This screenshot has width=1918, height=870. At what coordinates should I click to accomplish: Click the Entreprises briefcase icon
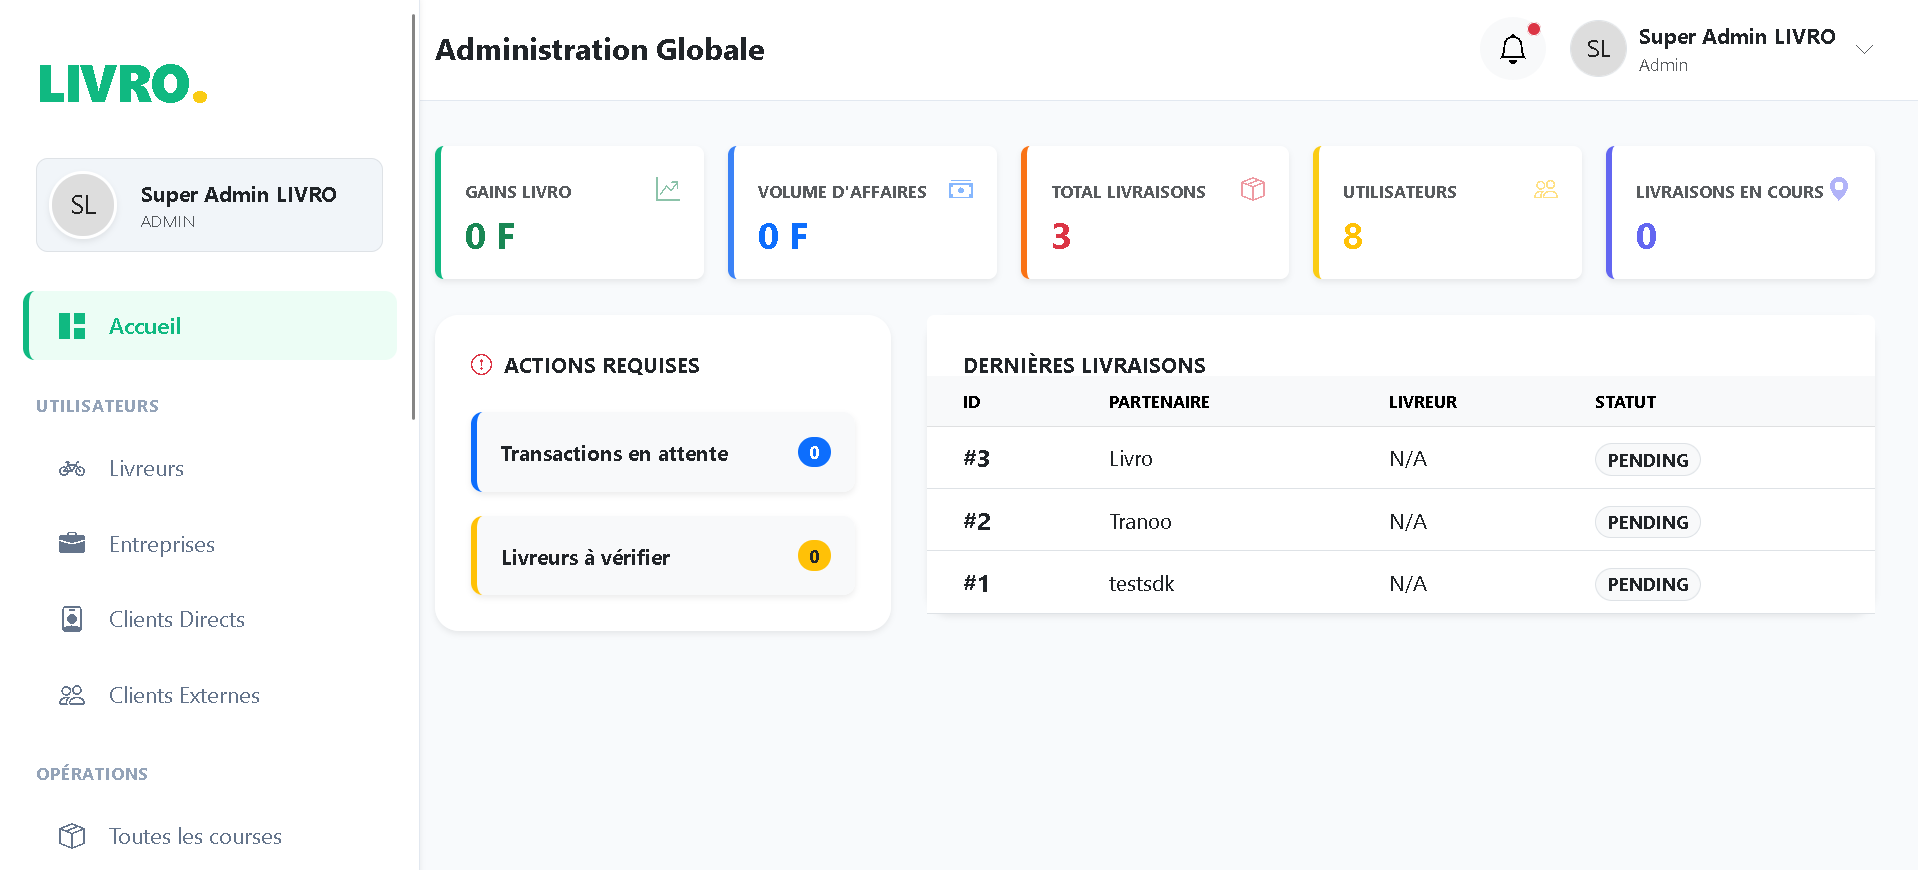click(x=72, y=544)
